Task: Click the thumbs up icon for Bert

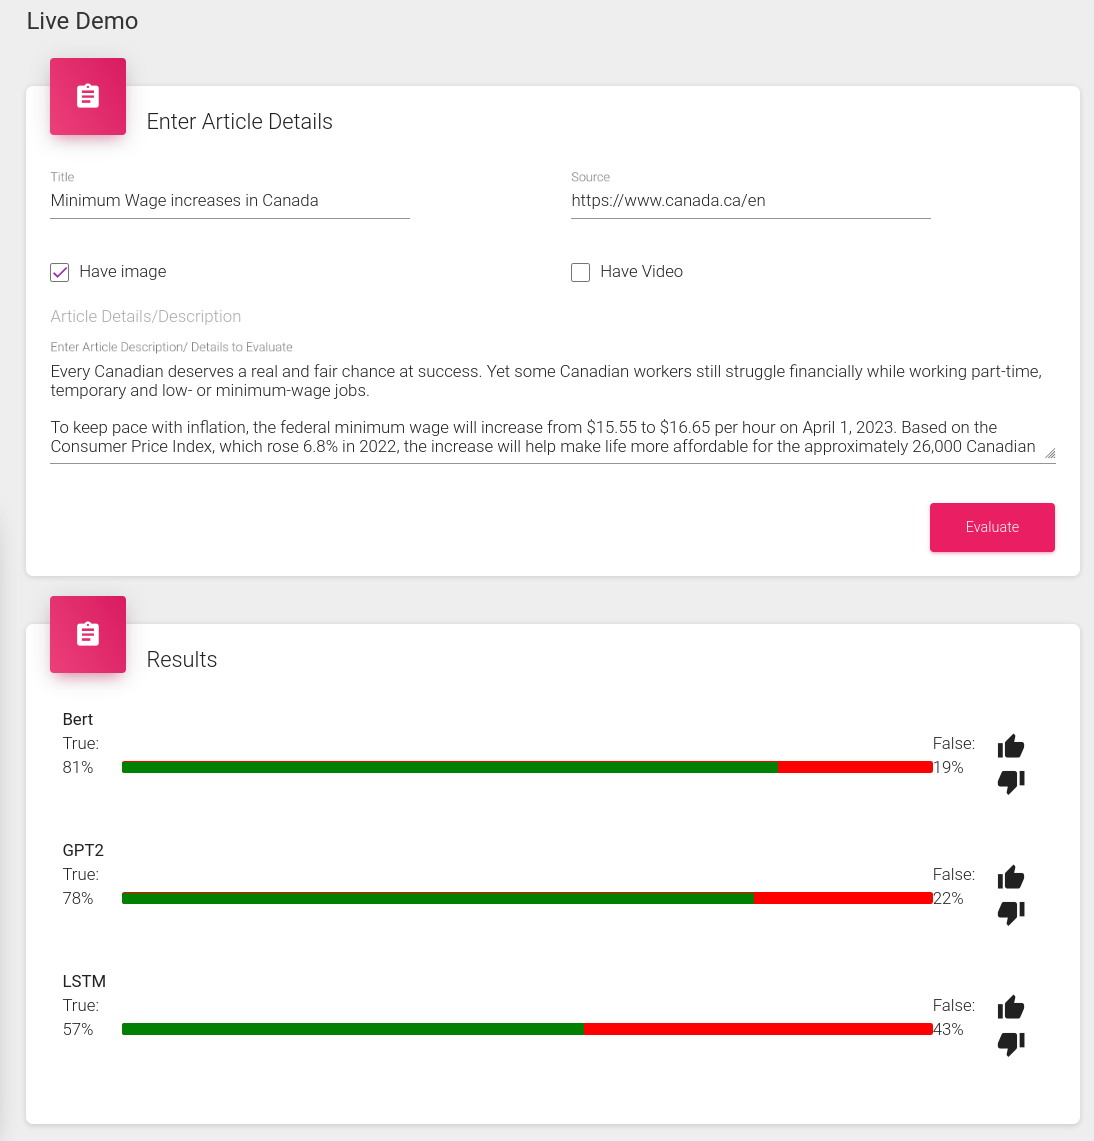Action: pyautogui.click(x=1010, y=746)
